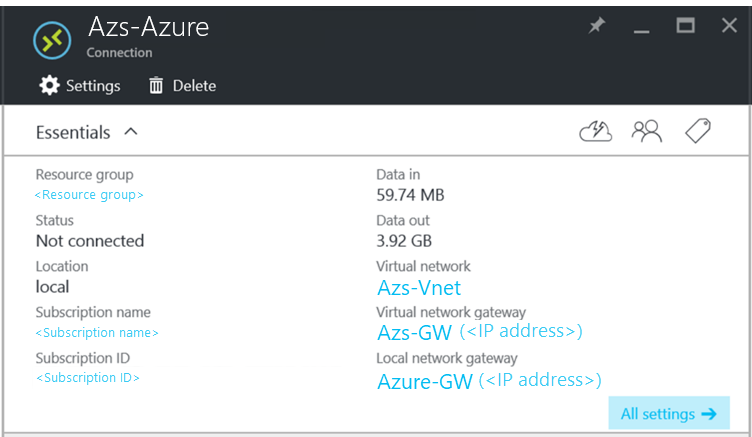Open the Subscription name link

[97, 333]
